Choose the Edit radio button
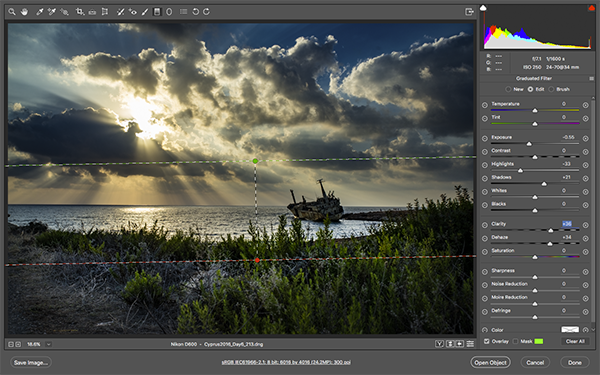The image size is (600, 375). click(x=530, y=89)
